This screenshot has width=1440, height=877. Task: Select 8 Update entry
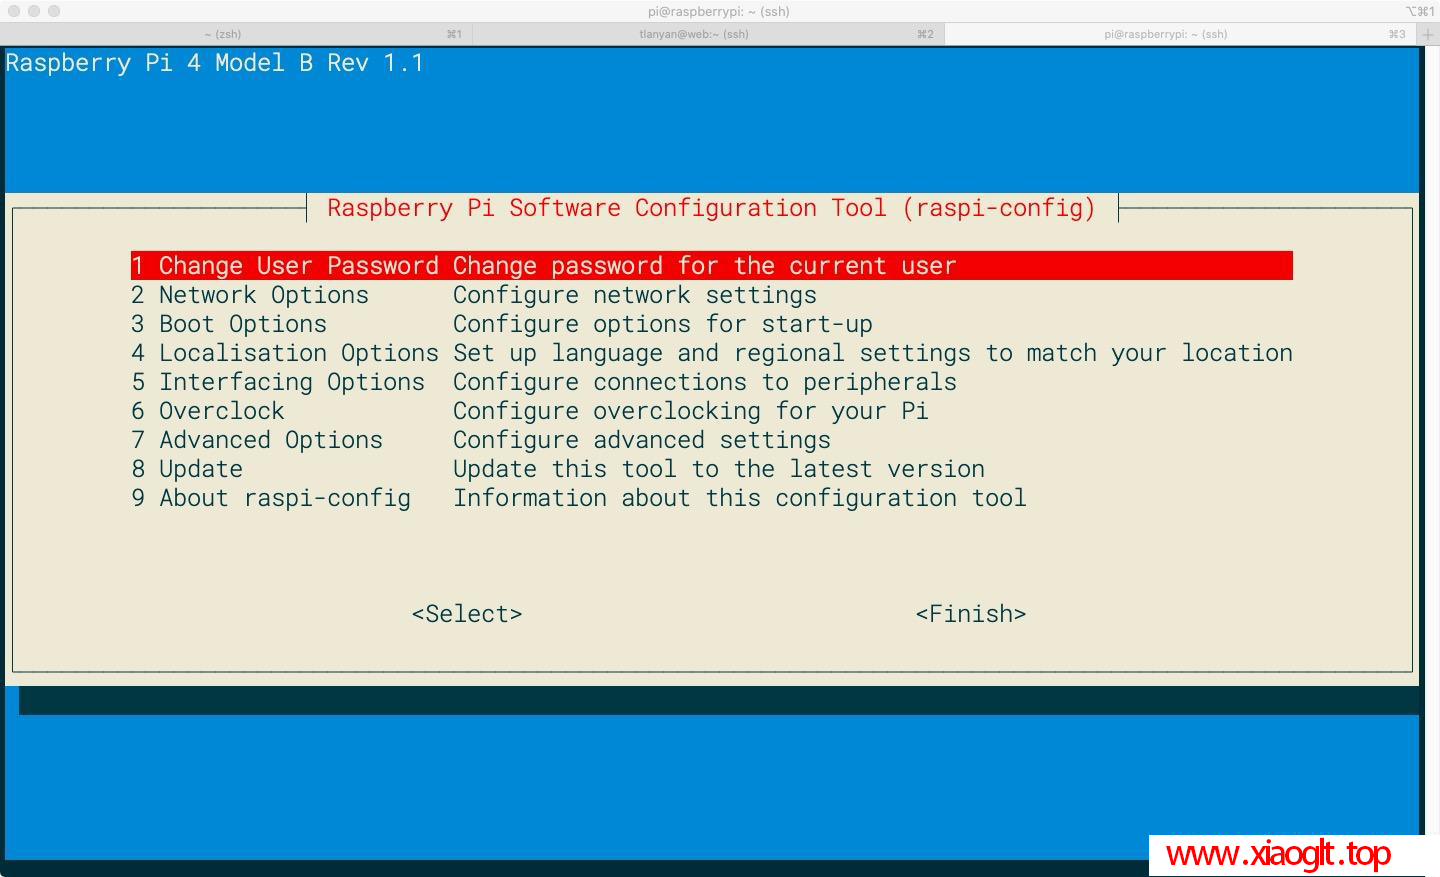point(187,469)
